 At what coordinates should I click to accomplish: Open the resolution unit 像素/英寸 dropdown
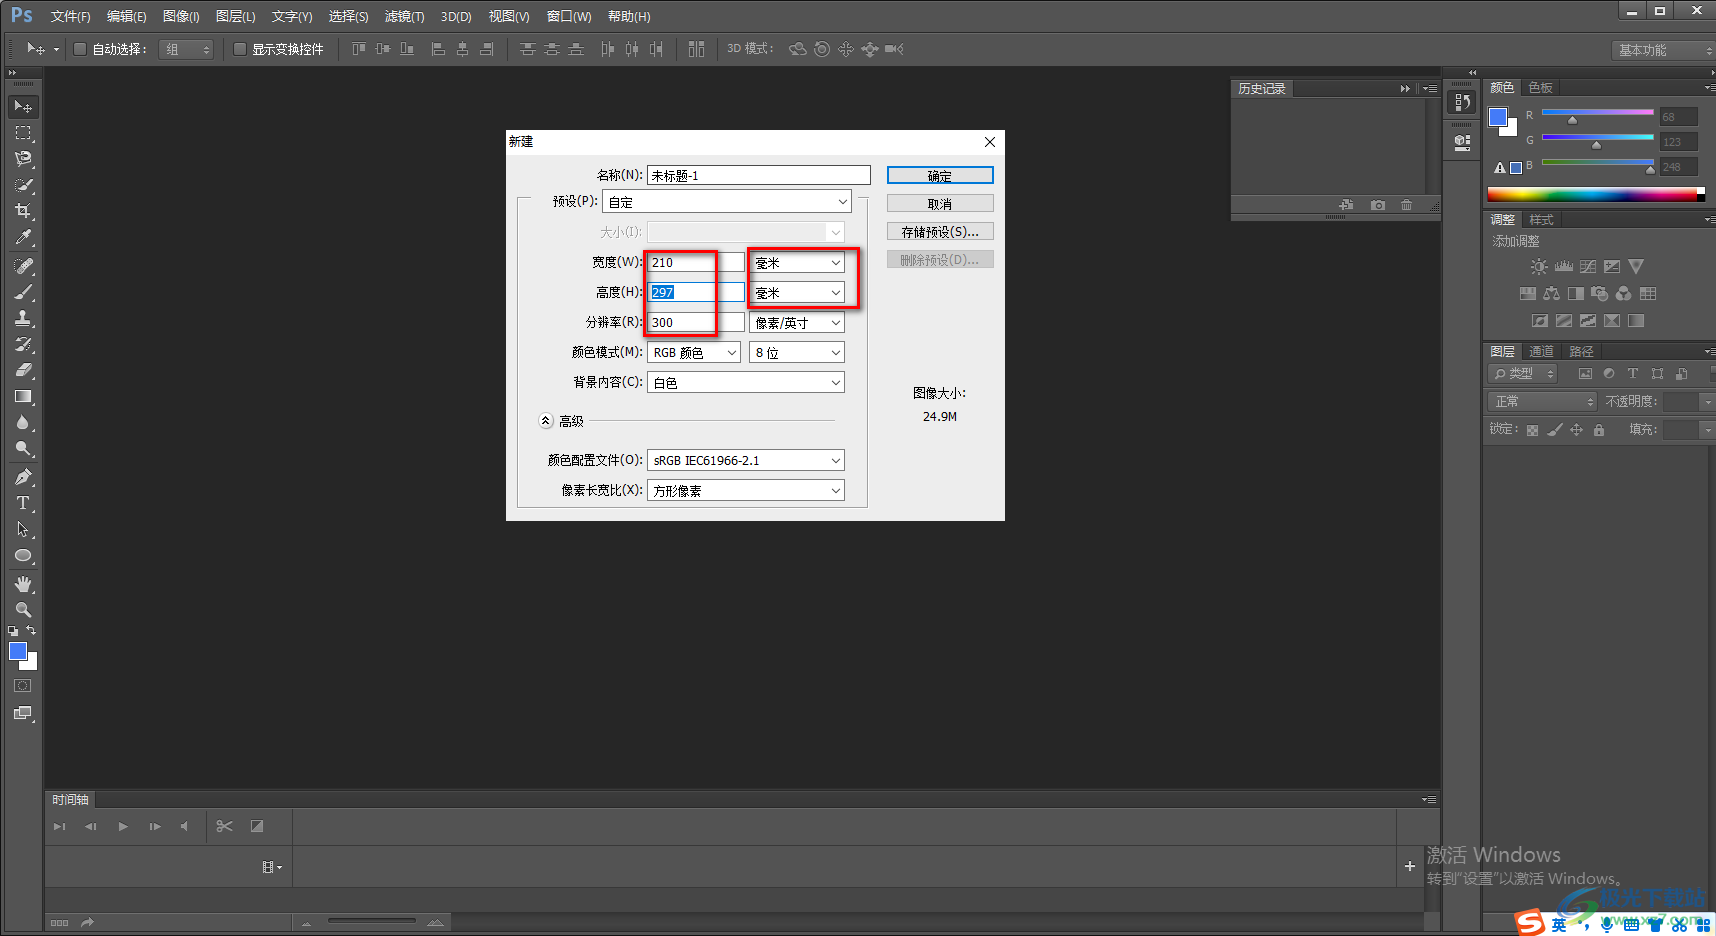797,323
